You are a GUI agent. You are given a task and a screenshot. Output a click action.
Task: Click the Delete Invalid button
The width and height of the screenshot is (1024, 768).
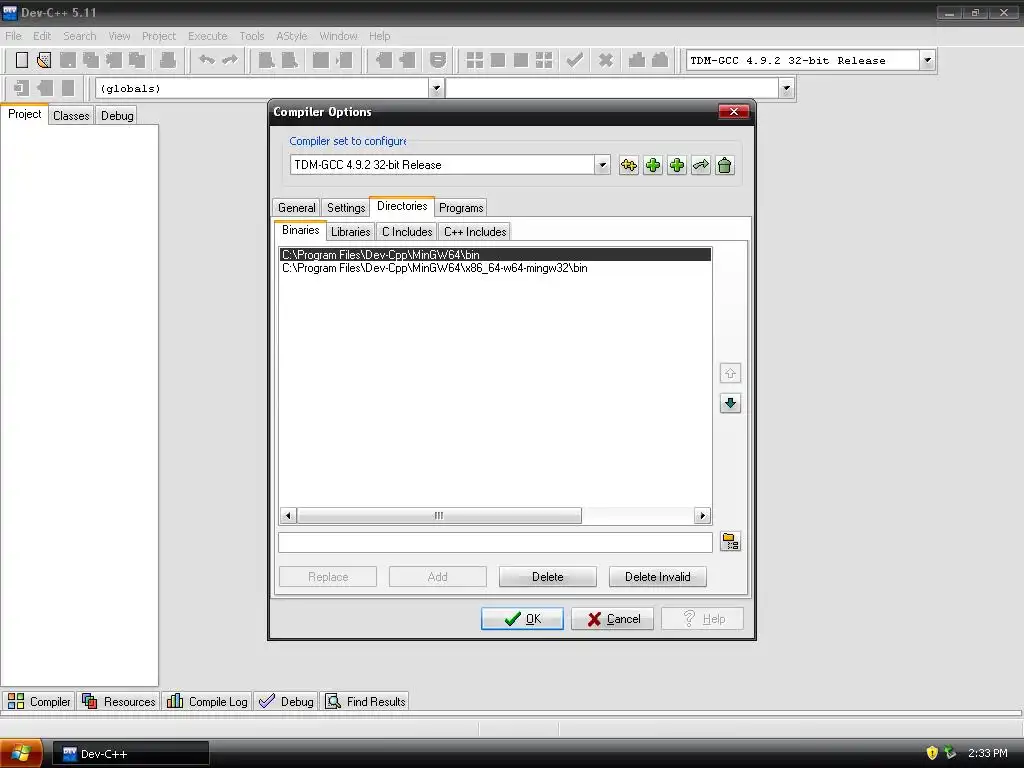click(658, 577)
